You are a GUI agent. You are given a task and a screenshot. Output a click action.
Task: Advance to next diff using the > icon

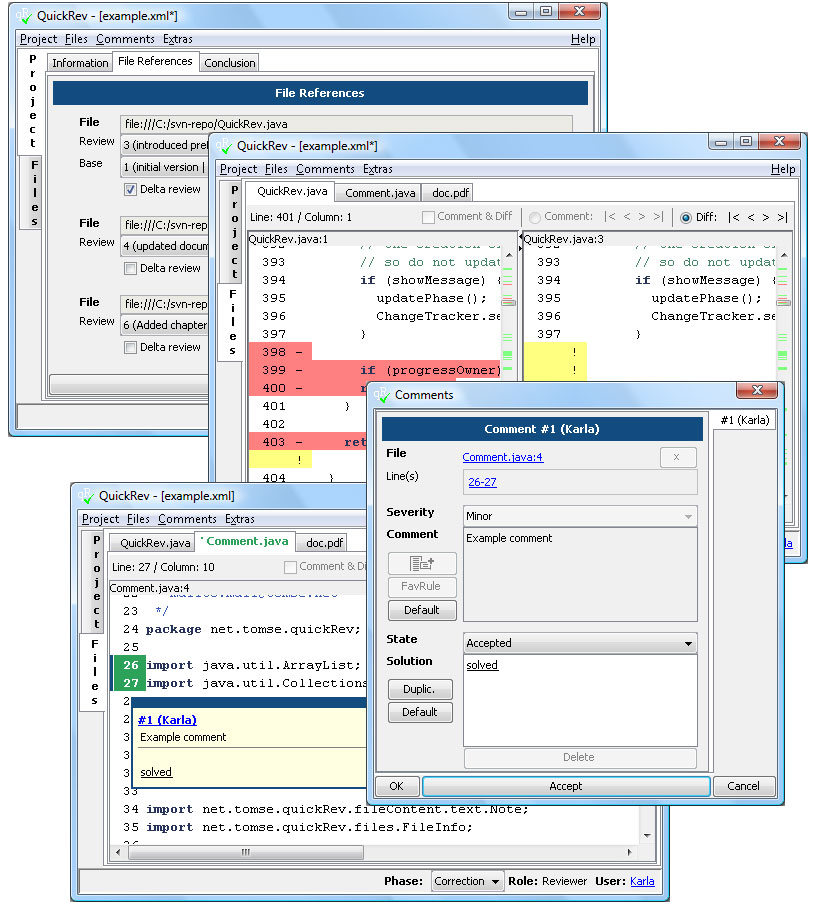[766, 217]
